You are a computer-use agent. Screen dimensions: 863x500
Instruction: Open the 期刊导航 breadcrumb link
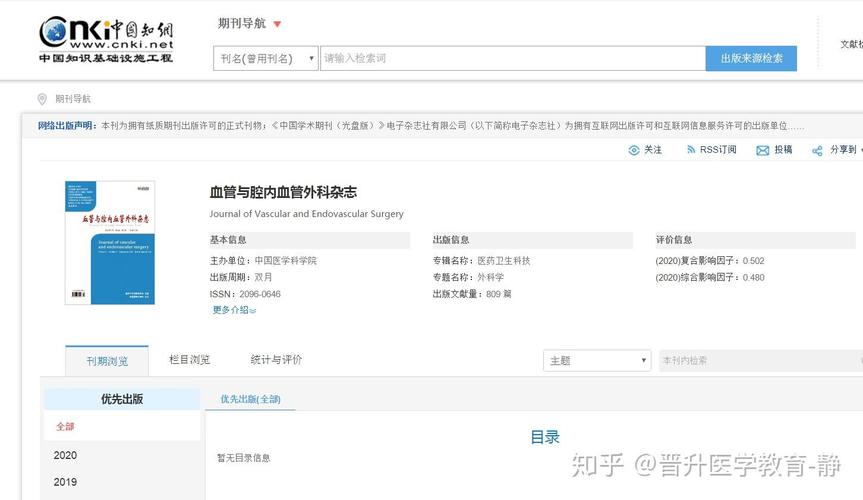[x=73, y=99]
